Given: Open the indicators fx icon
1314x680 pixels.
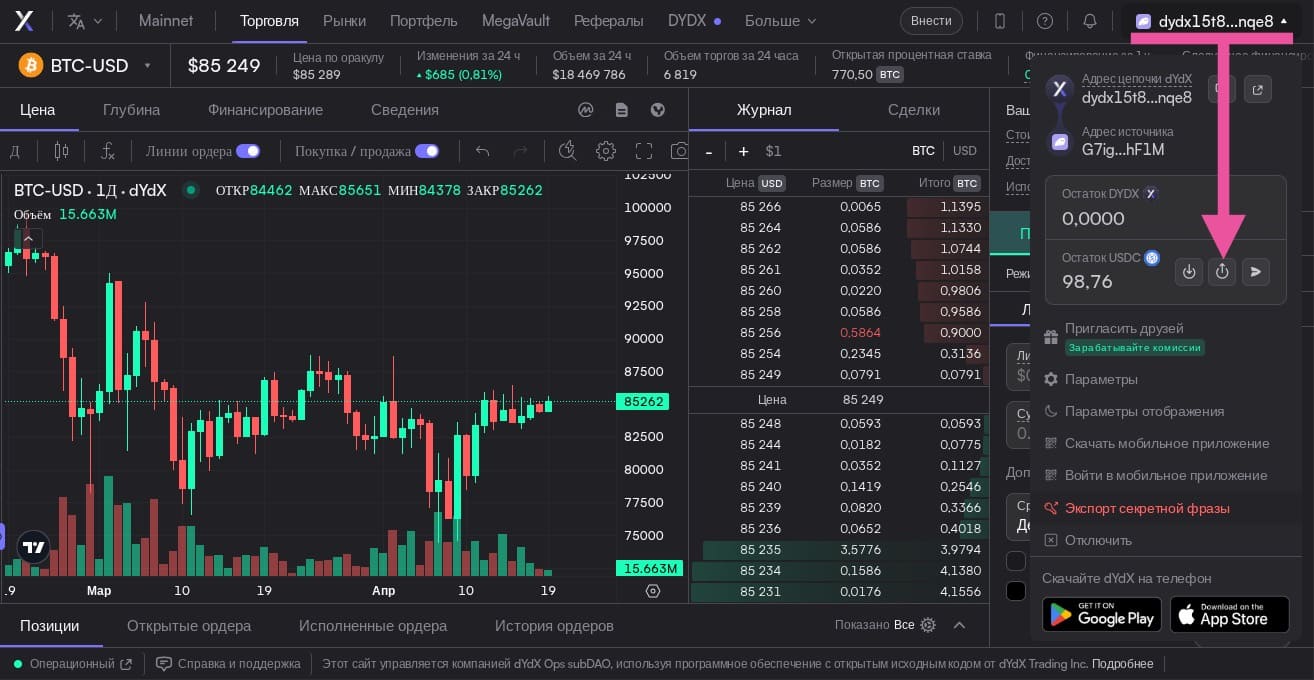Looking at the screenshot, I should click(108, 151).
